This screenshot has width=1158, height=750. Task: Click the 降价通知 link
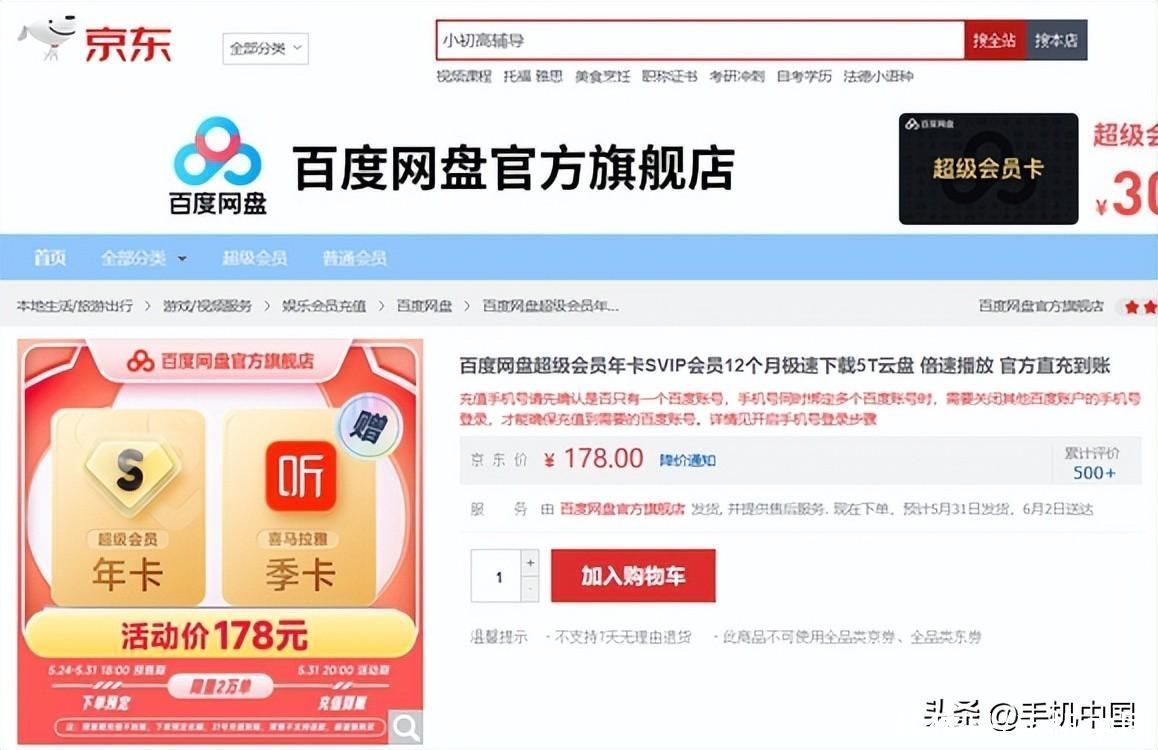click(687, 460)
